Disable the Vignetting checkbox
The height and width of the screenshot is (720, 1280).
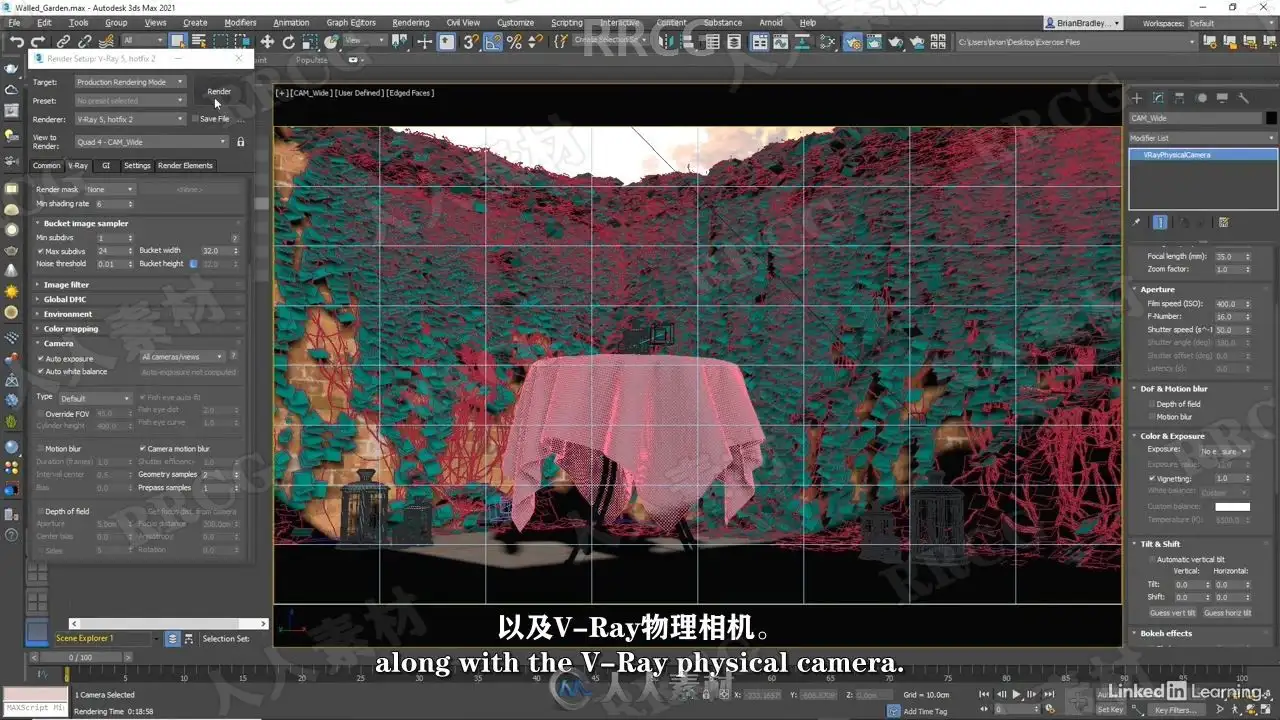[x=1152, y=479]
